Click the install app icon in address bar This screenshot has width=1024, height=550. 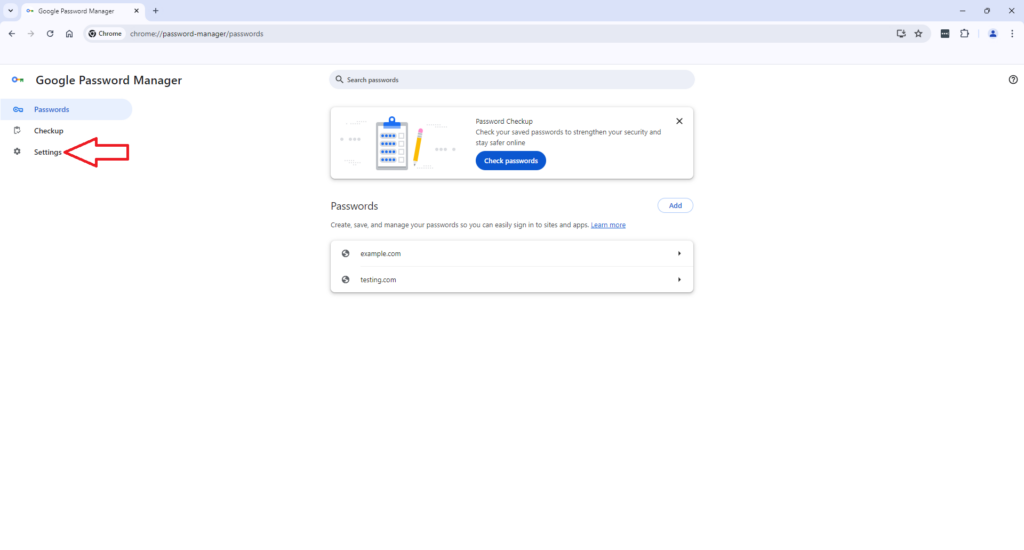point(901,33)
